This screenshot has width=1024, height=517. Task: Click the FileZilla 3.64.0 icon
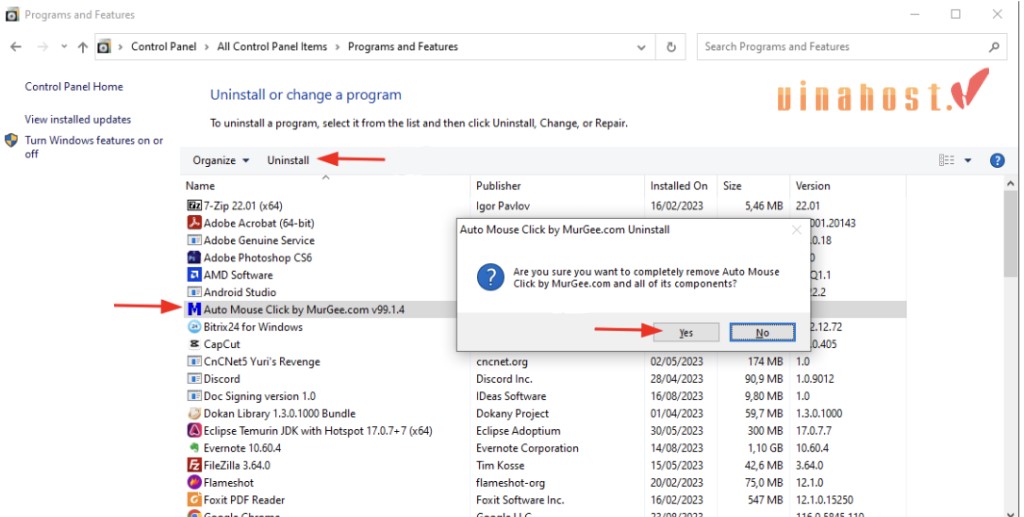(194, 465)
